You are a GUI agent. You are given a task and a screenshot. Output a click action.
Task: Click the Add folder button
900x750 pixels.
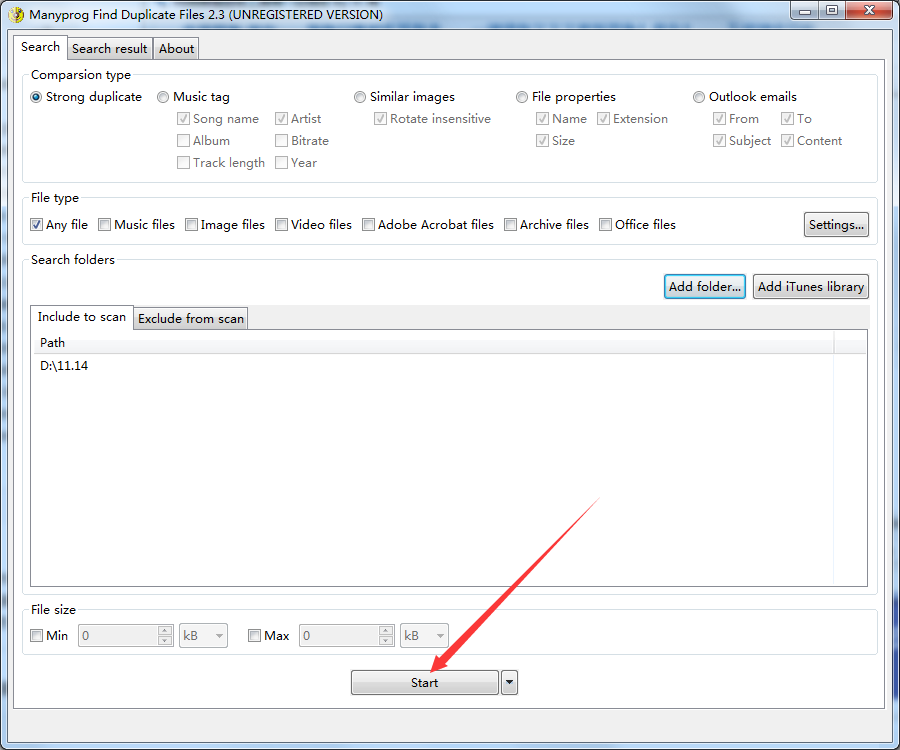coord(705,286)
